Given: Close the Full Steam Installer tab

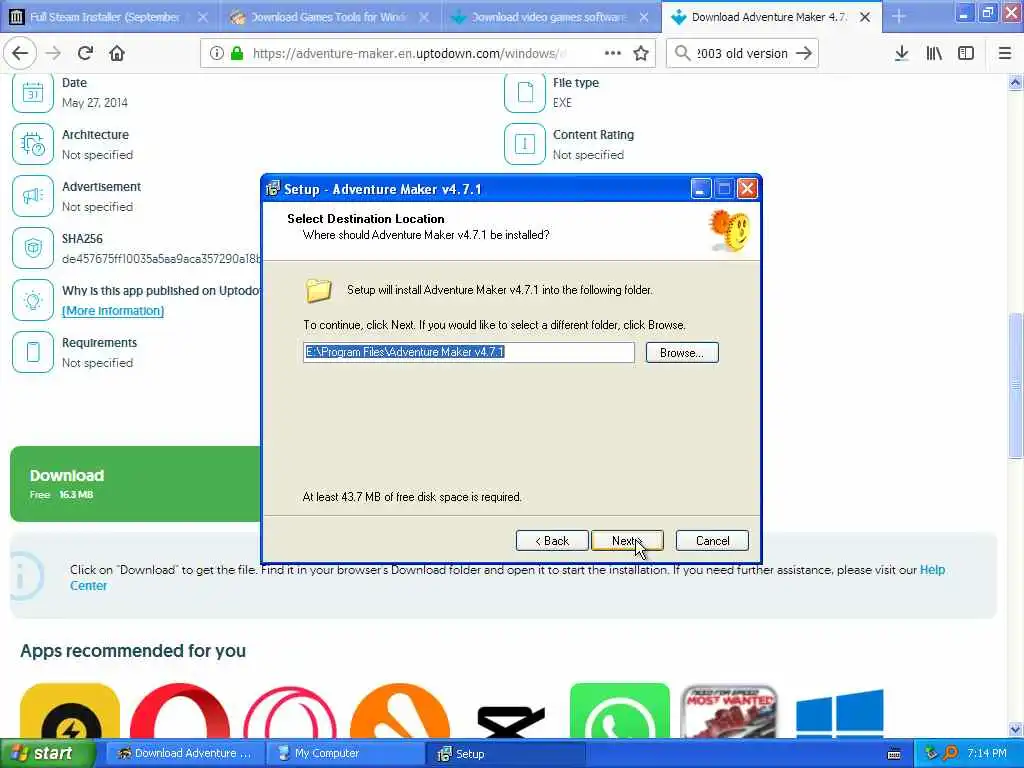Looking at the screenshot, I should (203, 17).
